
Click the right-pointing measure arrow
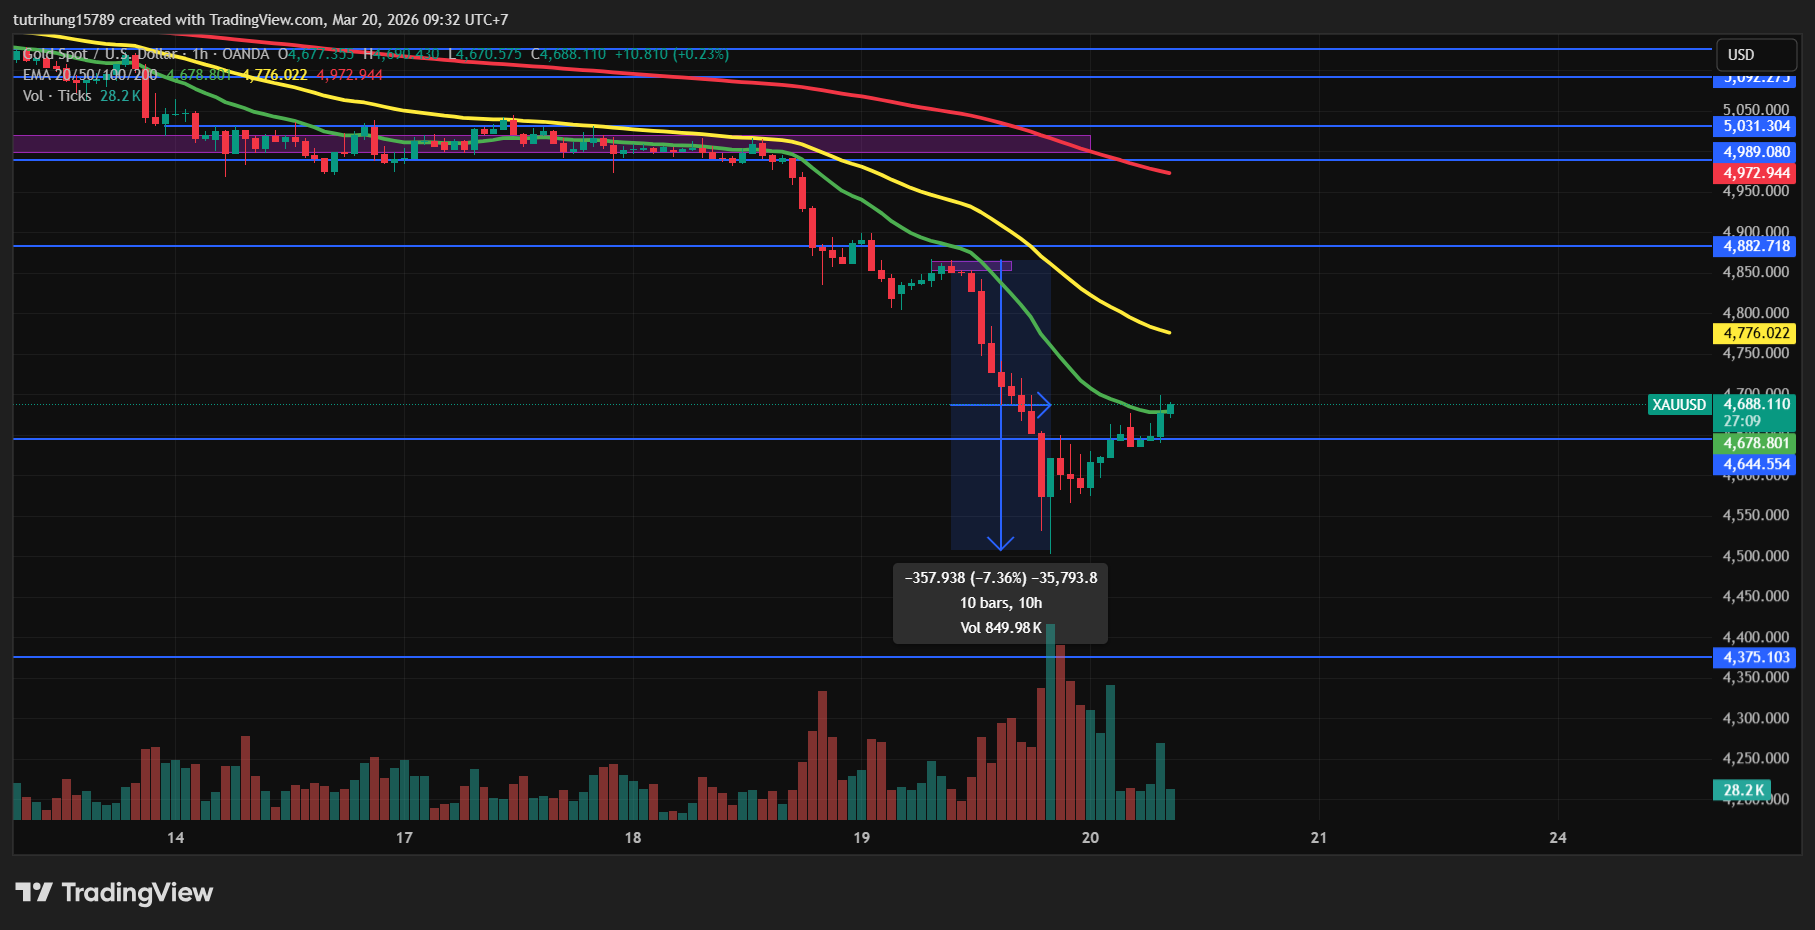coord(1041,405)
